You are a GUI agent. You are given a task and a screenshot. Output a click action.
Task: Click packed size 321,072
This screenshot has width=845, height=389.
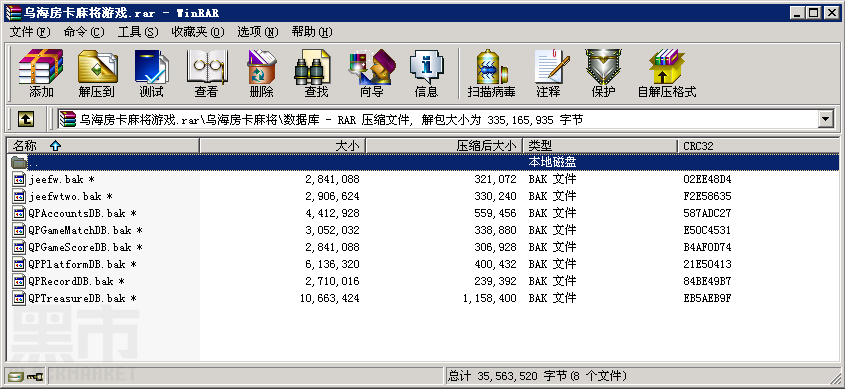coord(495,179)
